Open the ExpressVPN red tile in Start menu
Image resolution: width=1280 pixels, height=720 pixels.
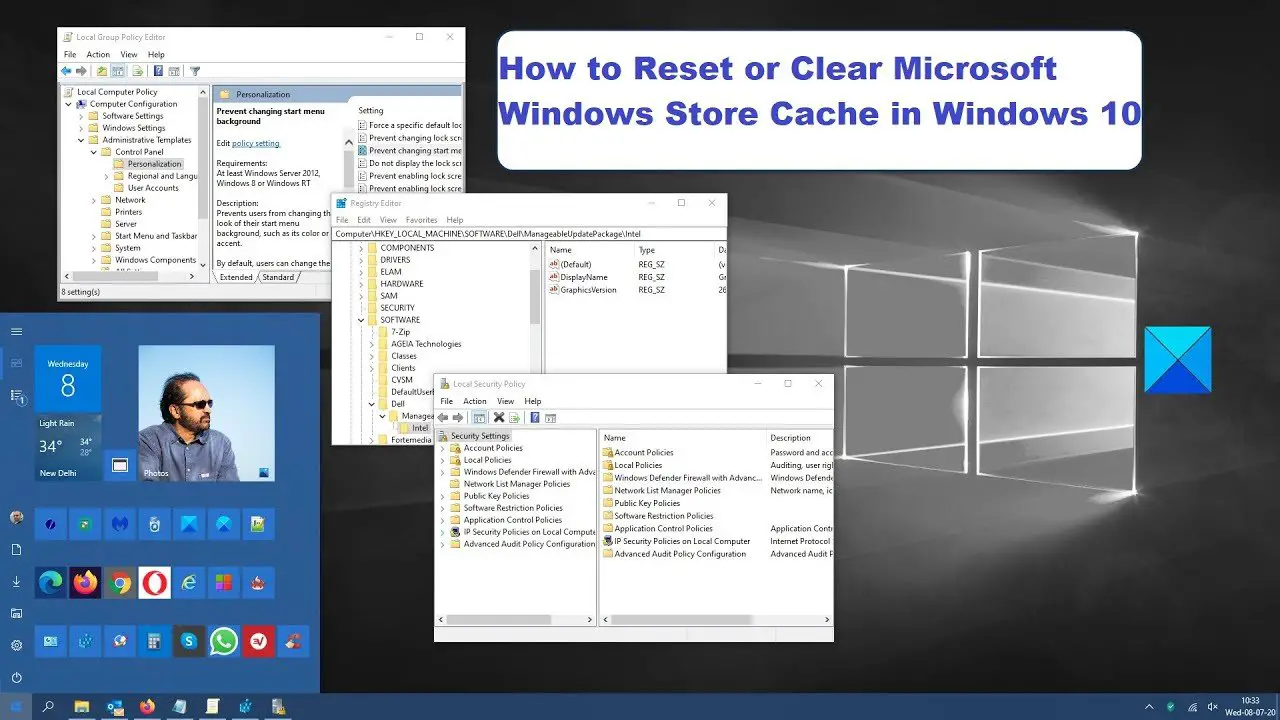click(258, 641)
